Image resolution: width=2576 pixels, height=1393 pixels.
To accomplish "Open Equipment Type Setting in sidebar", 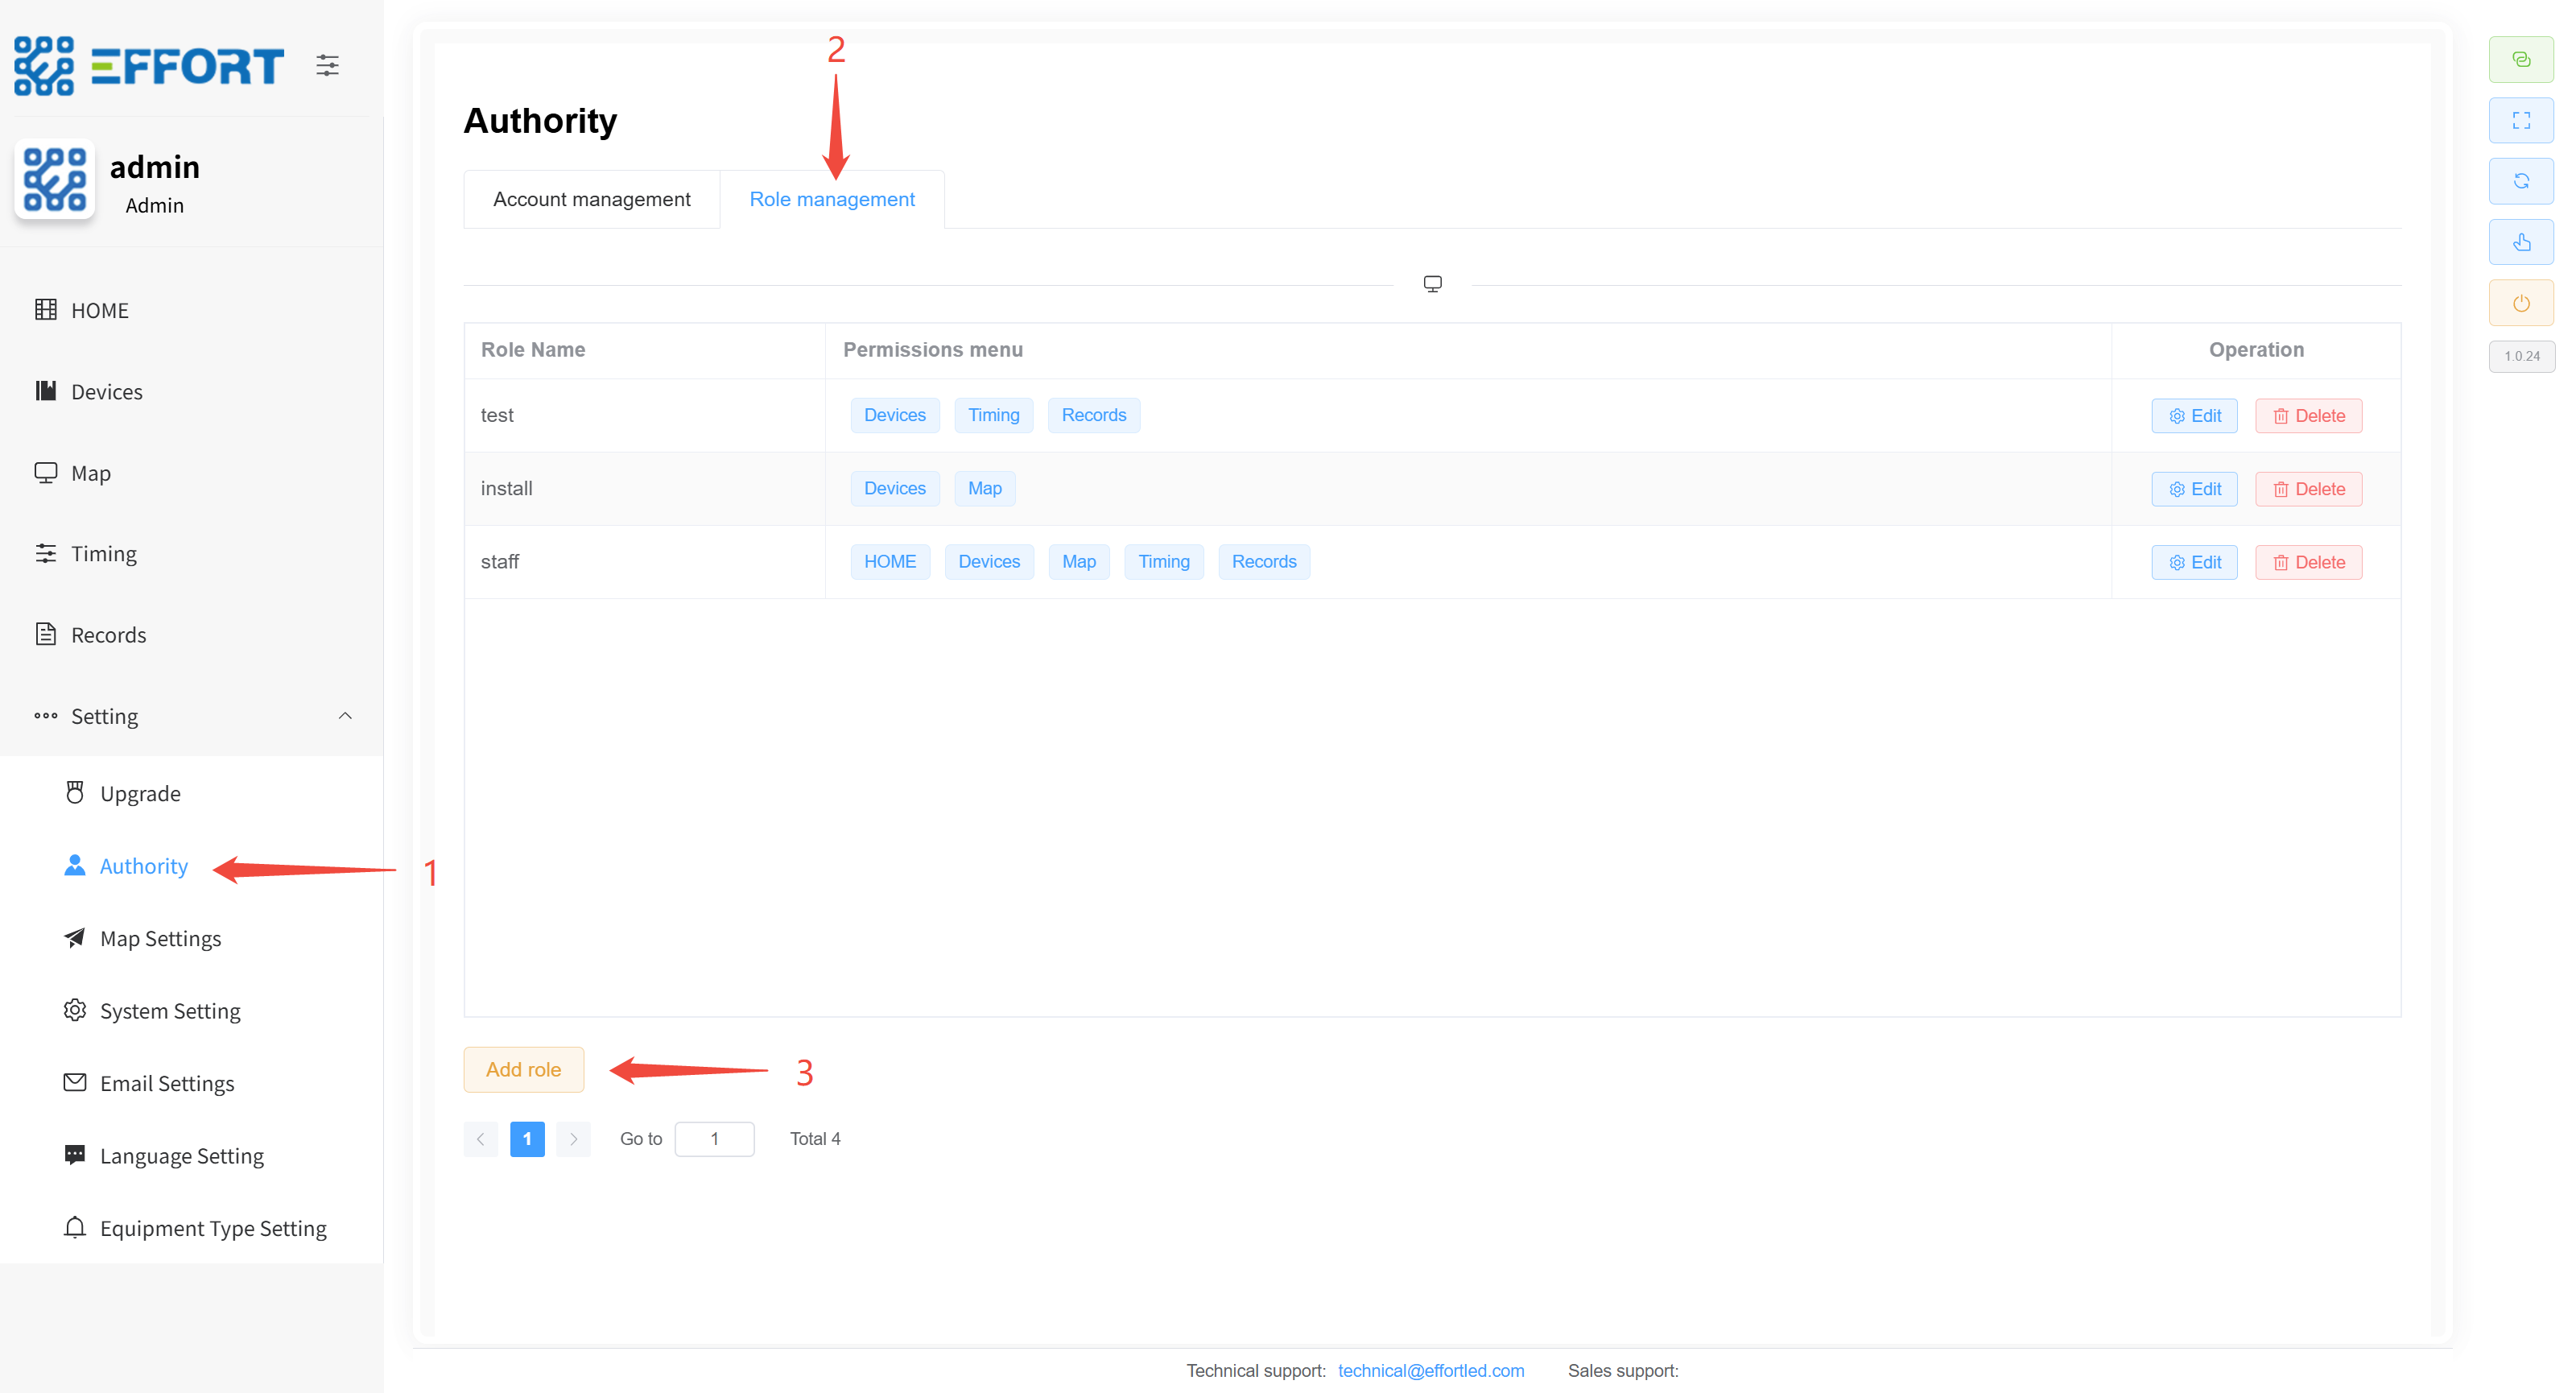I will (213, 1228).
